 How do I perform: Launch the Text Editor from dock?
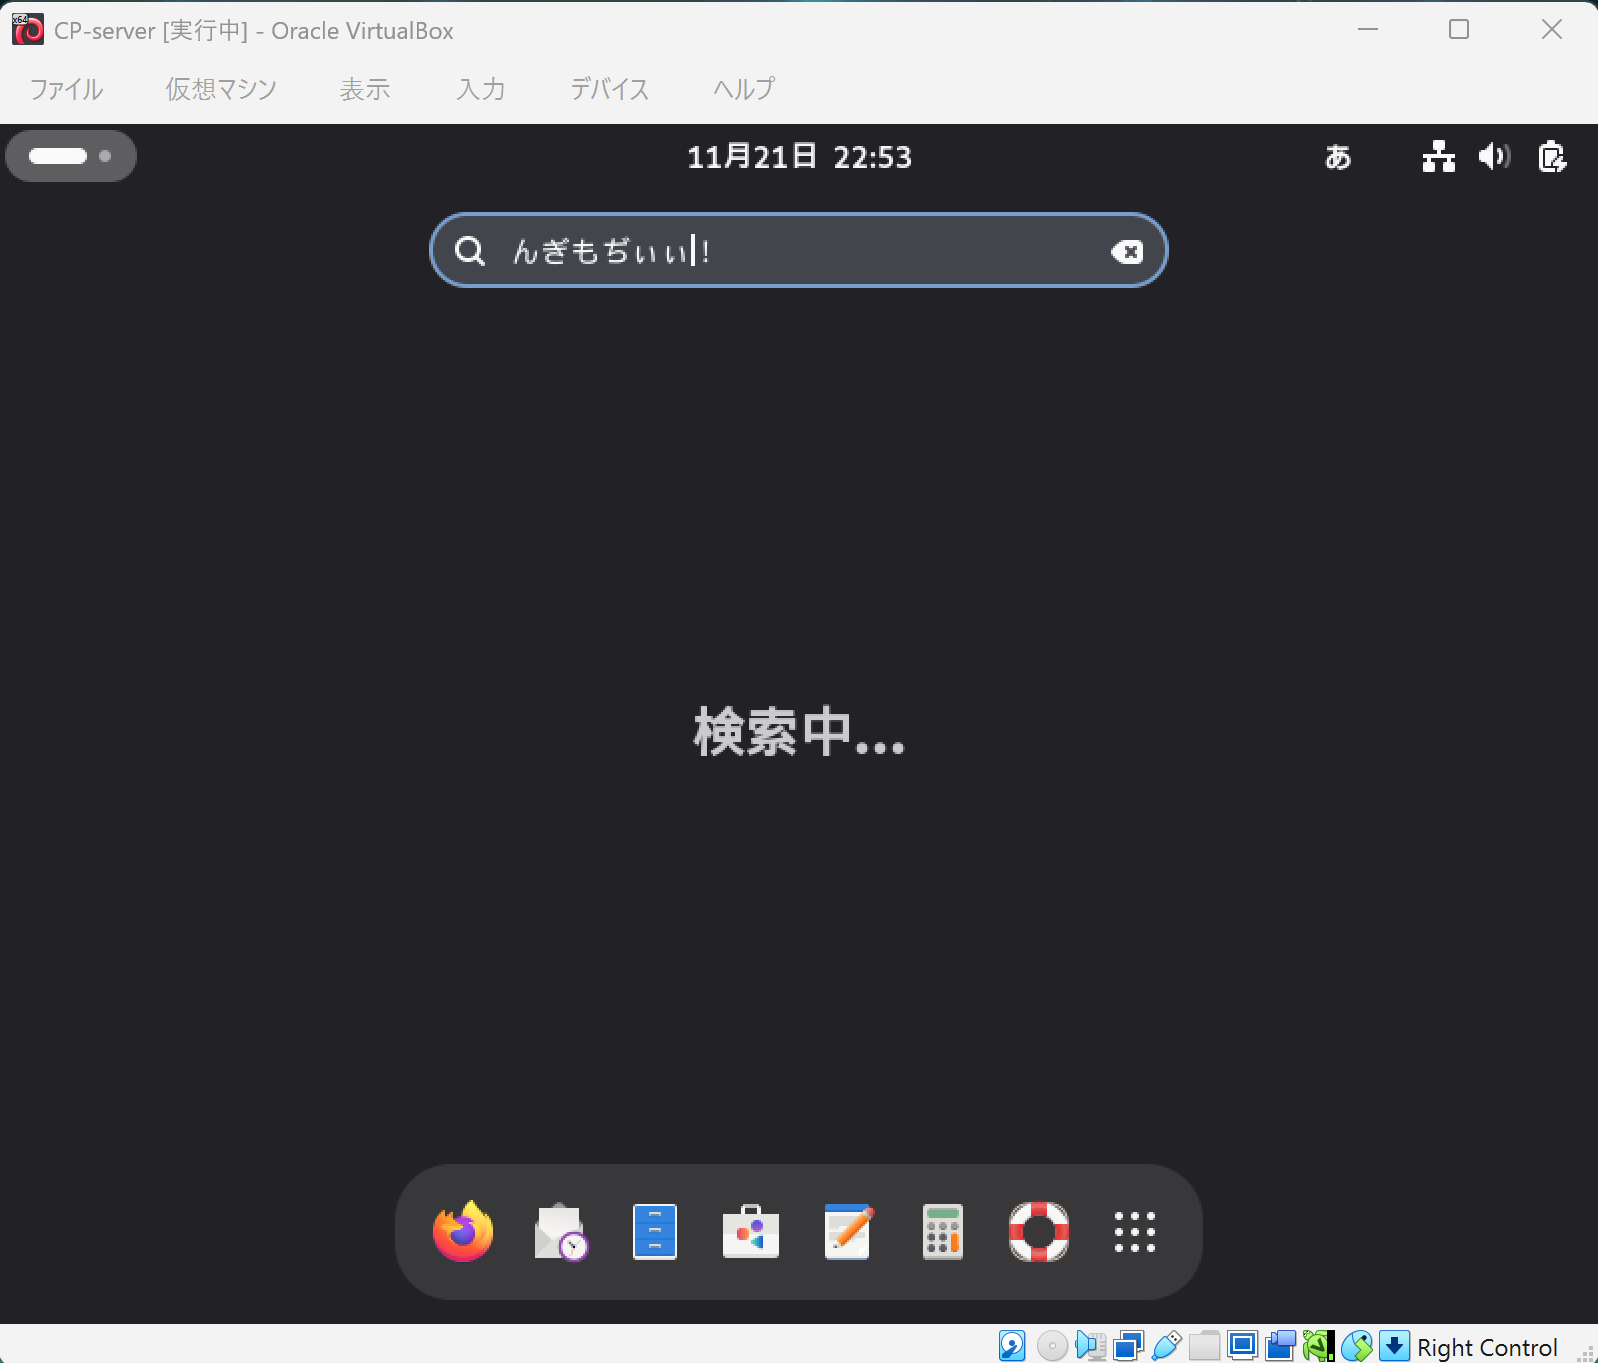847,1232
